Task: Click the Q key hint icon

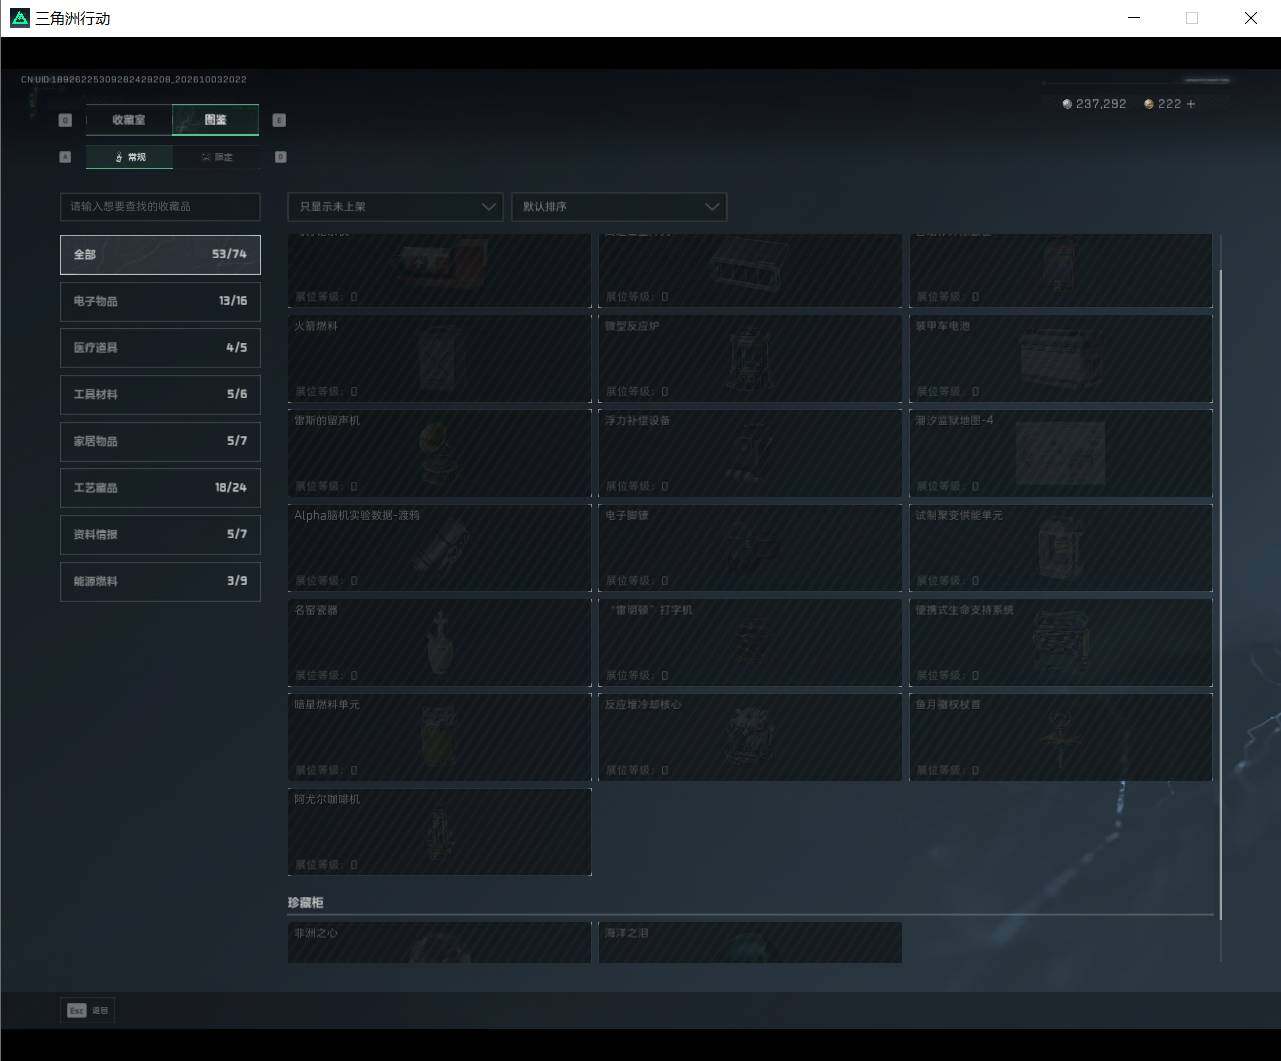Action: 65,120
